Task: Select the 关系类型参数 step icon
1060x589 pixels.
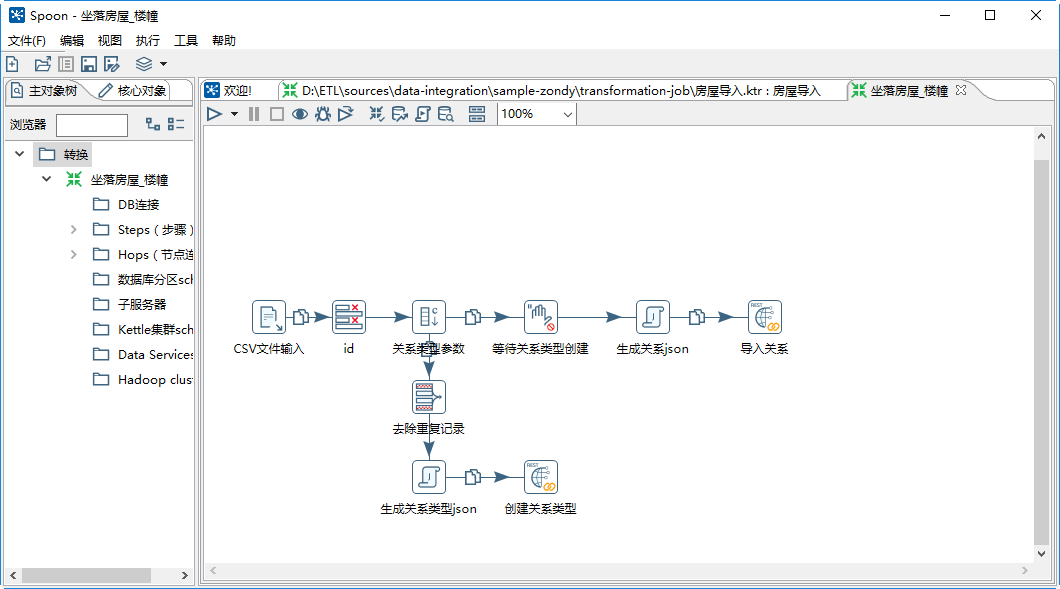Action: pos(429,317)
